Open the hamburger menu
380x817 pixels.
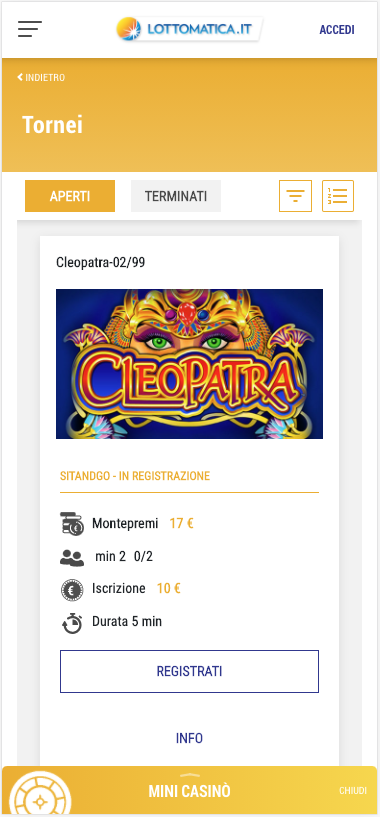click(30, 29)
